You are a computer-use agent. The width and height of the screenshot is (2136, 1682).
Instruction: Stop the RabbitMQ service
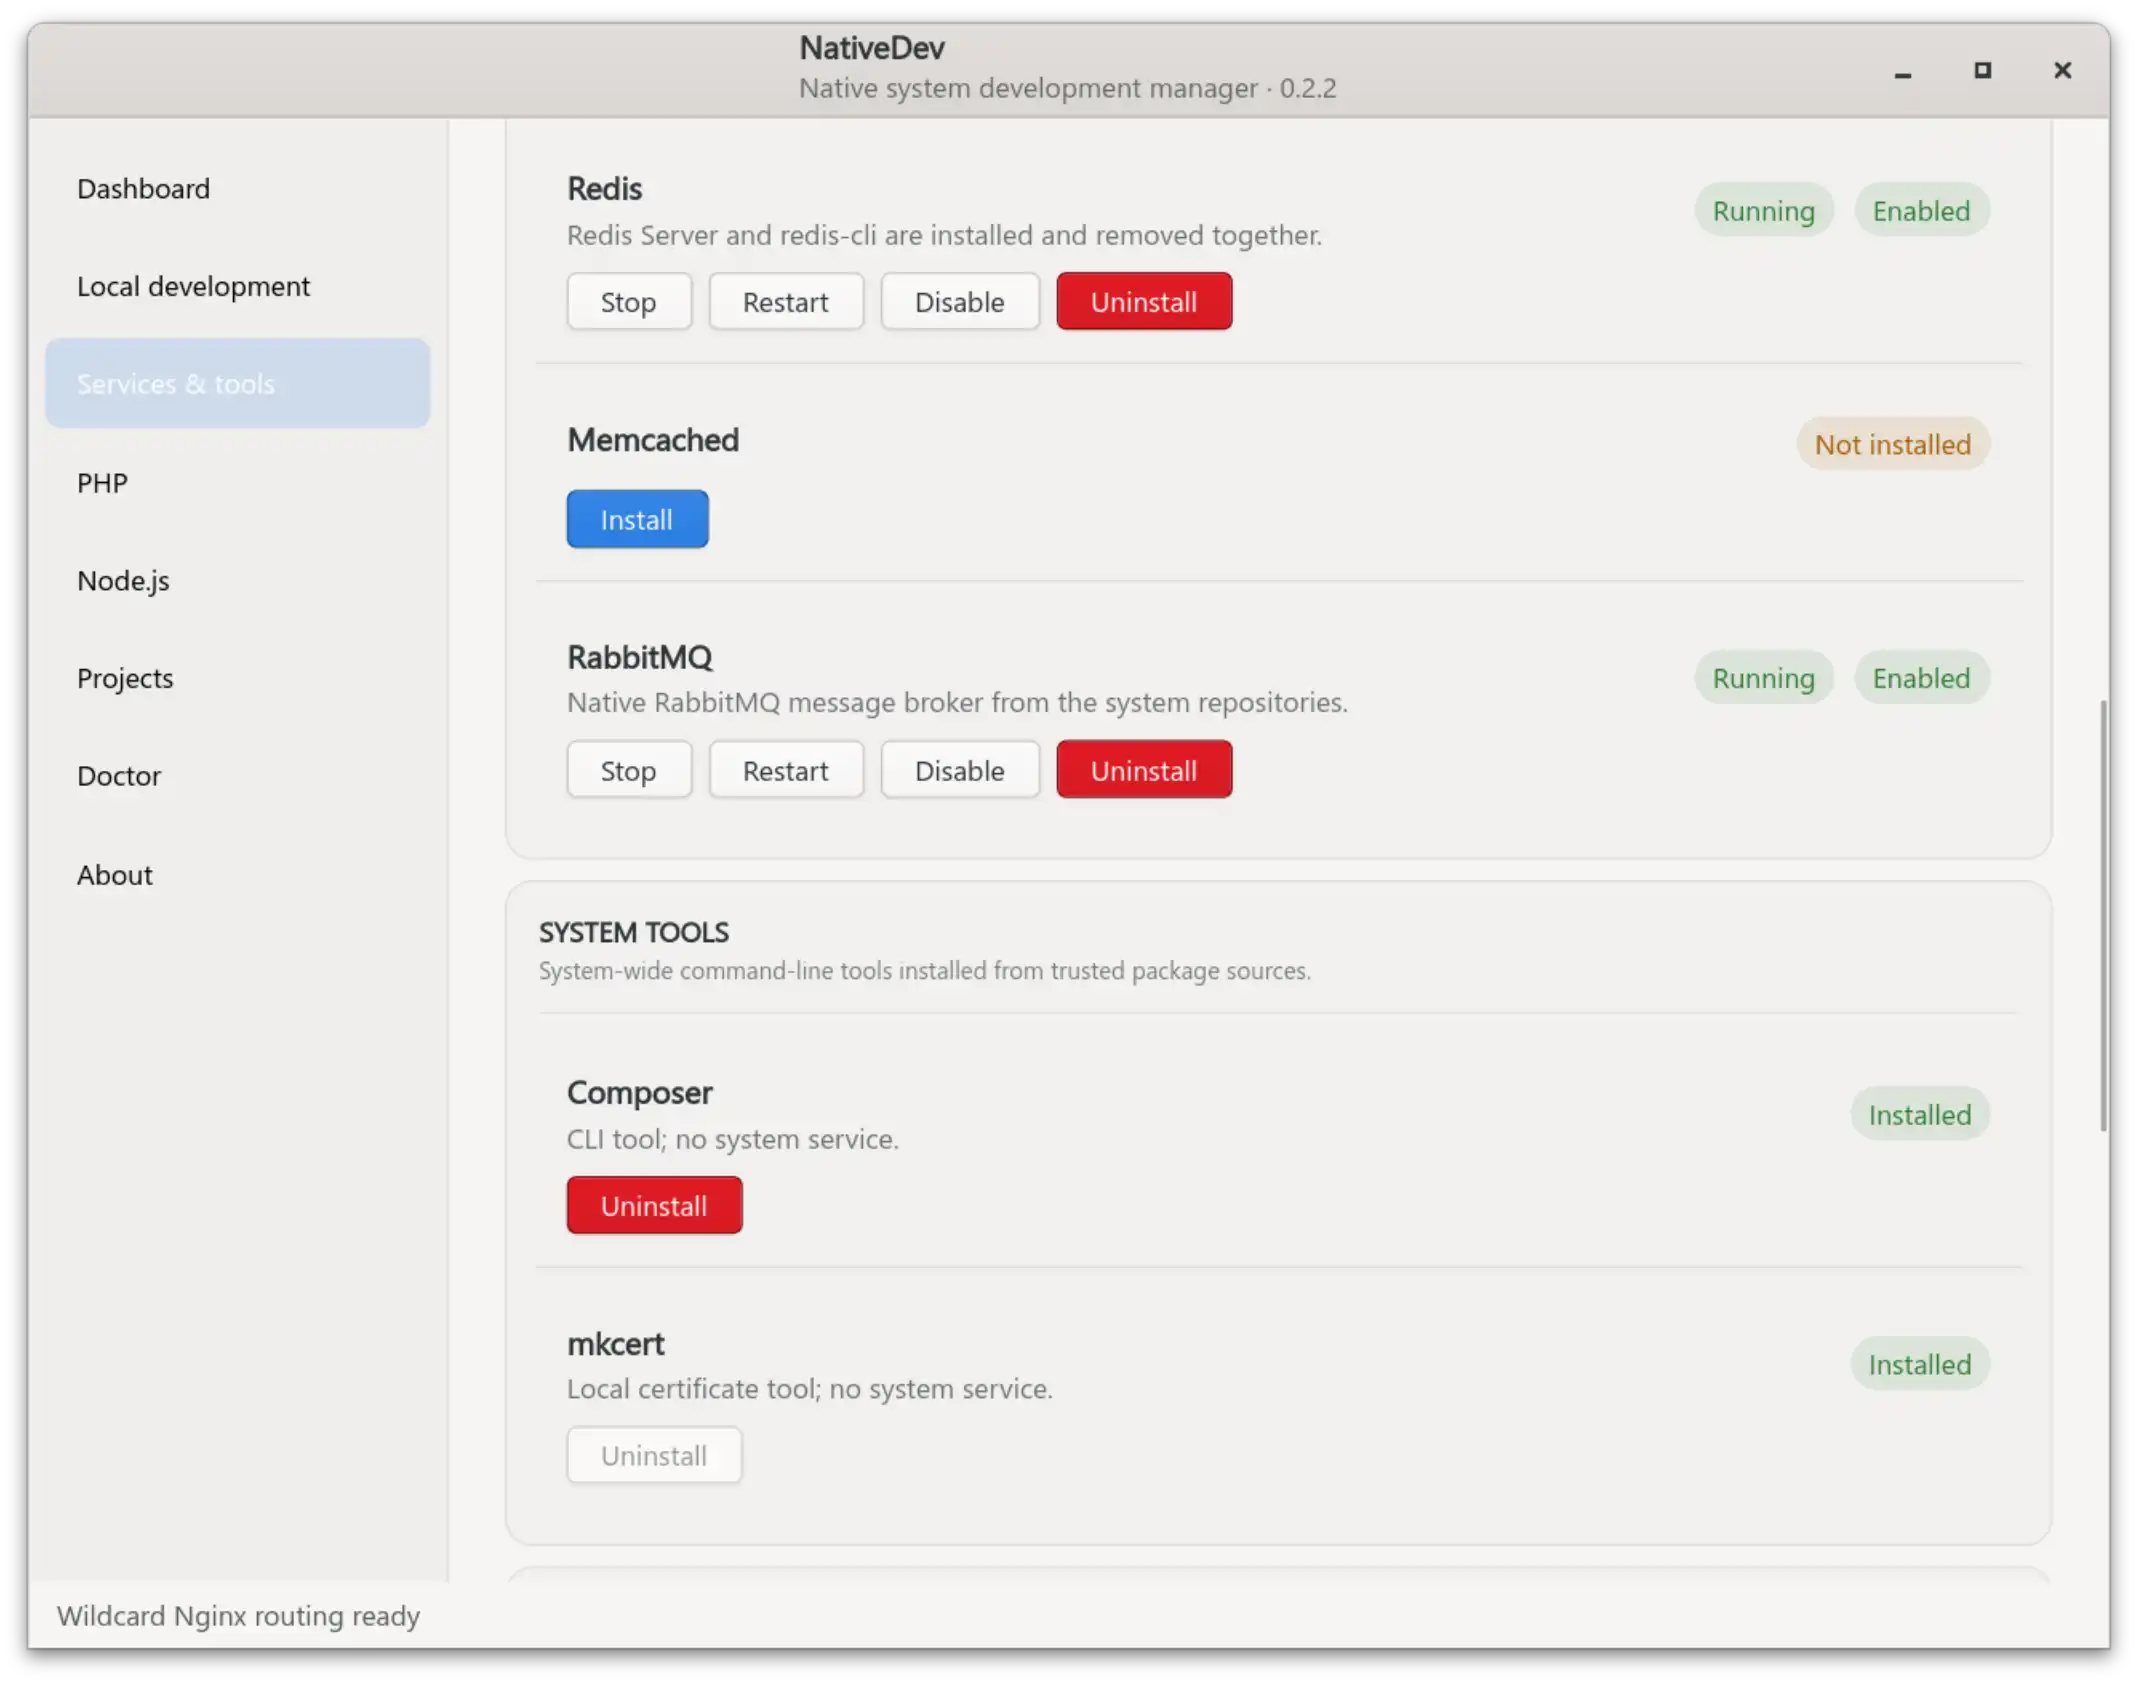pos(629,770)
